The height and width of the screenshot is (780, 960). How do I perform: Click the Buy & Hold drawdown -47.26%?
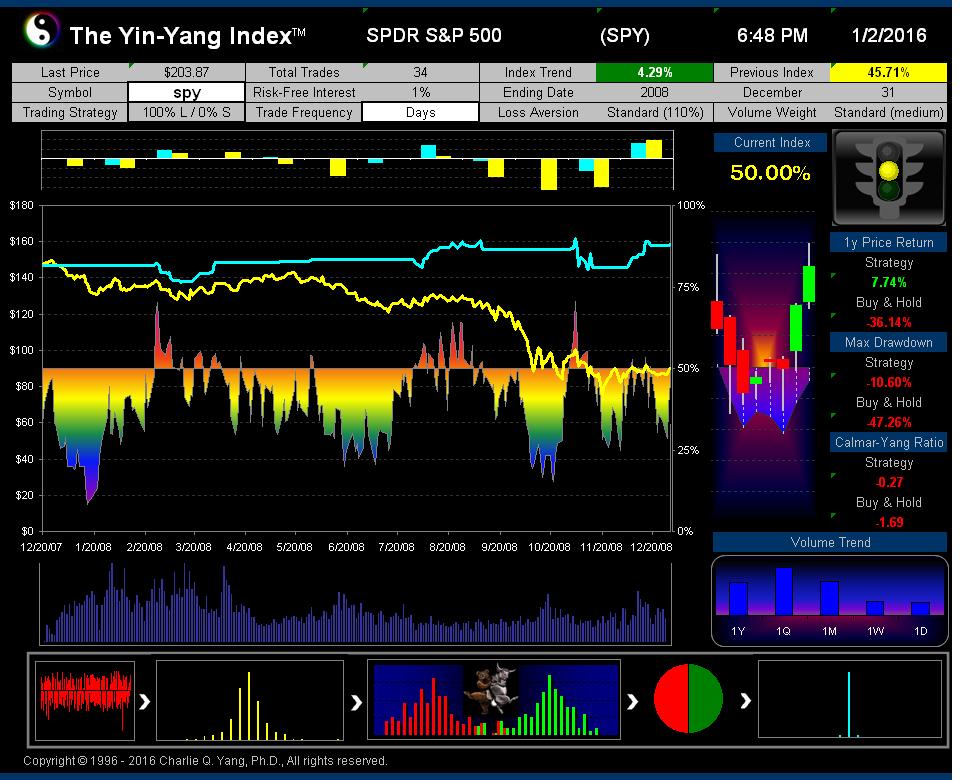888,422
